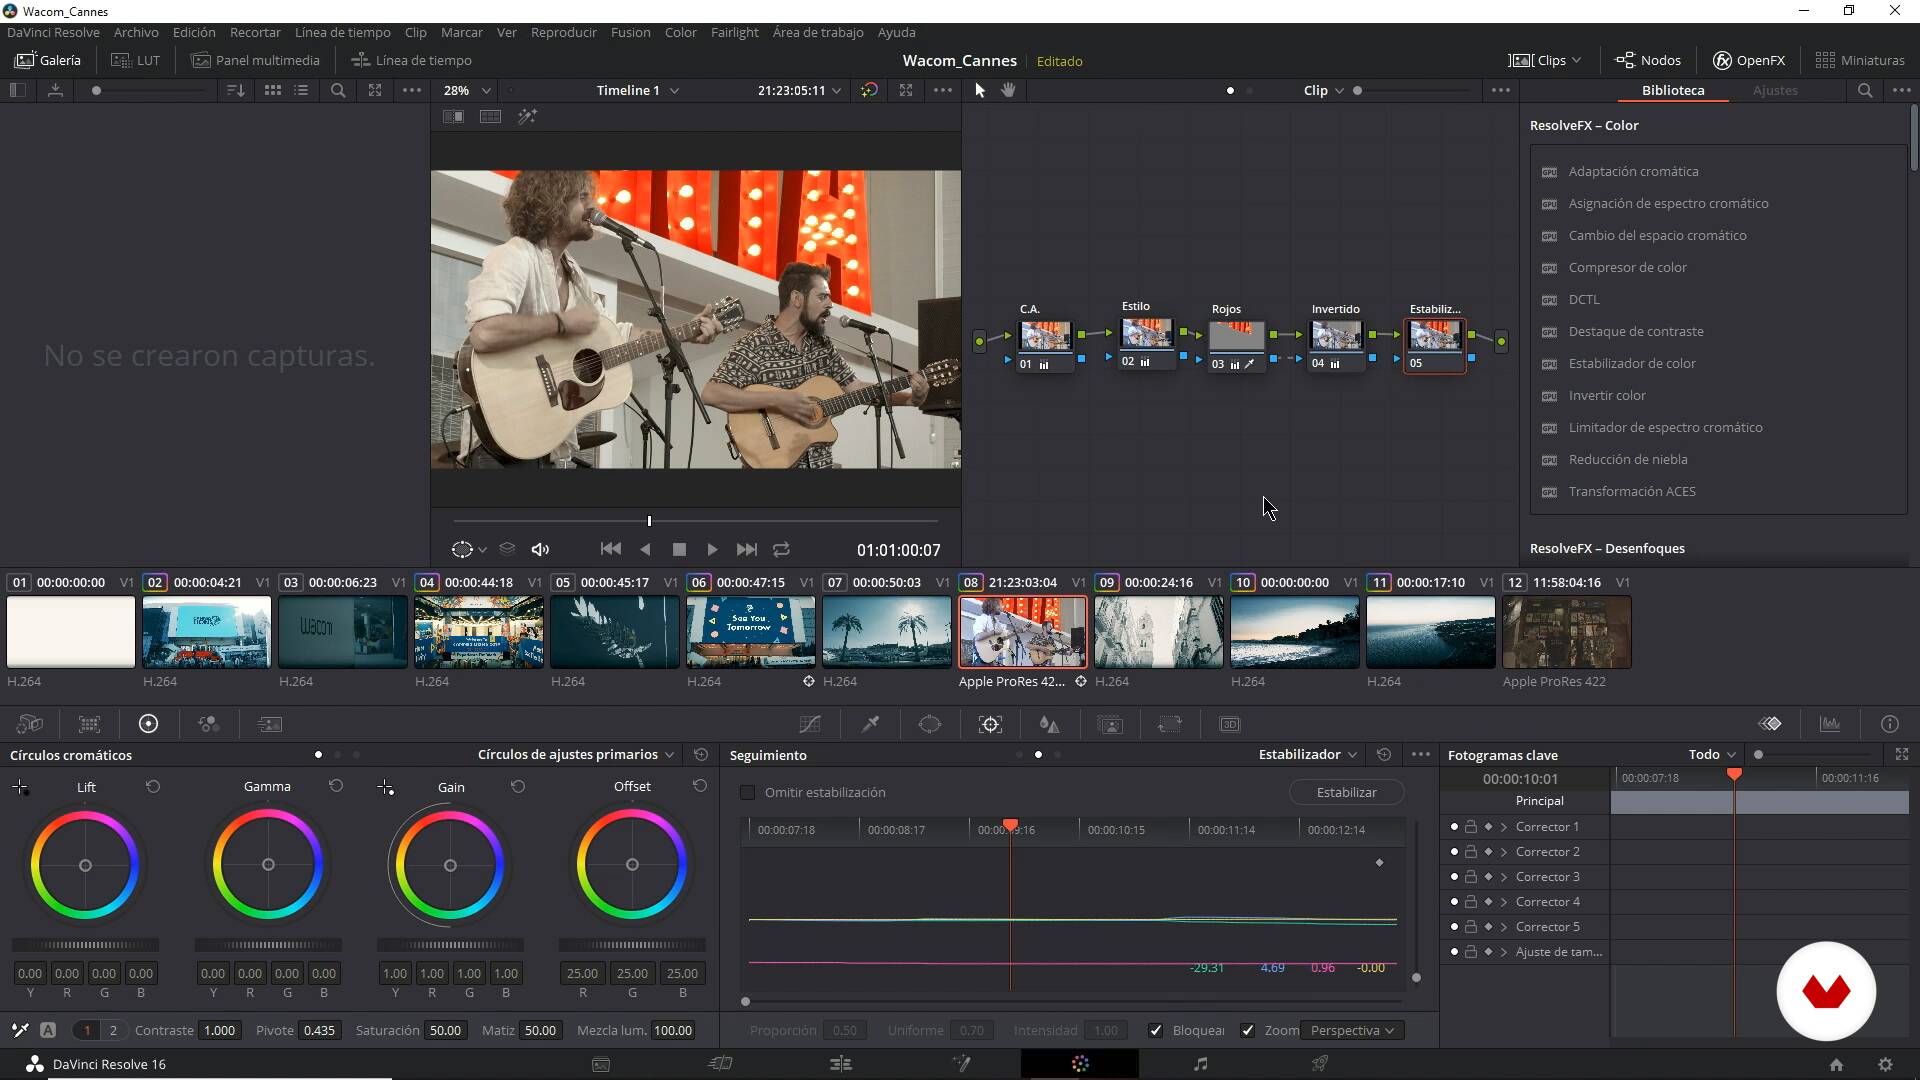Screen dimensions: 1920x1080
Task: Toggle loop playback in viewer
Action: (782, 550)
